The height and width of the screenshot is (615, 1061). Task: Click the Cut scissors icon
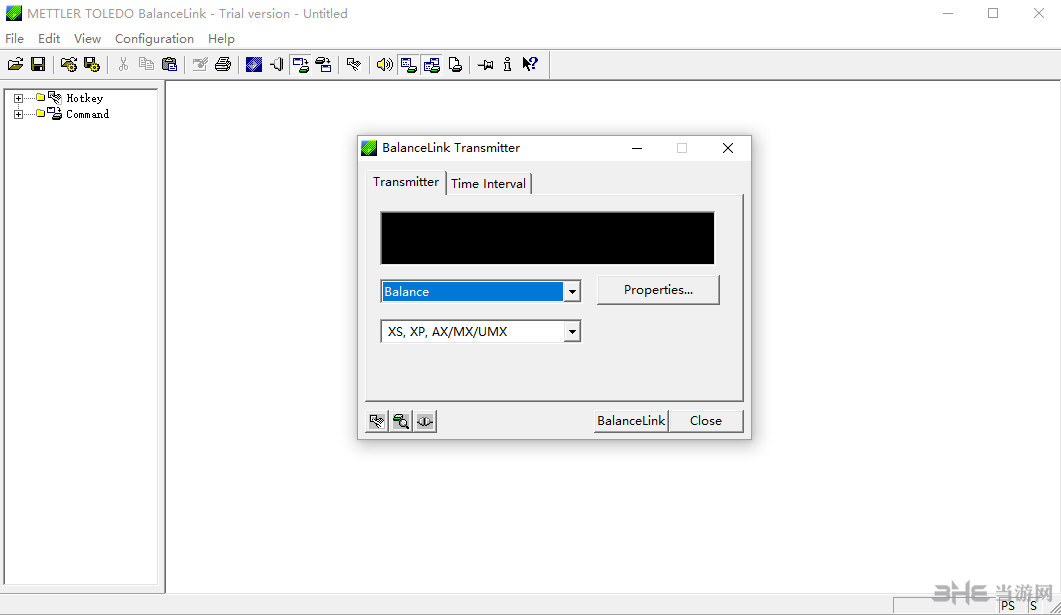point(122,64)
